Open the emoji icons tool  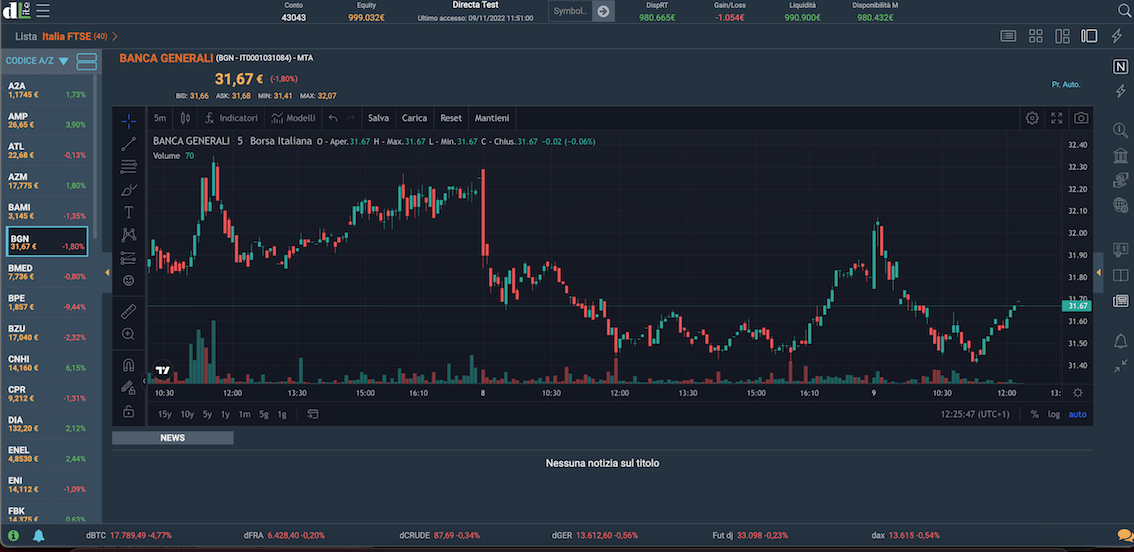click(129, 280)
